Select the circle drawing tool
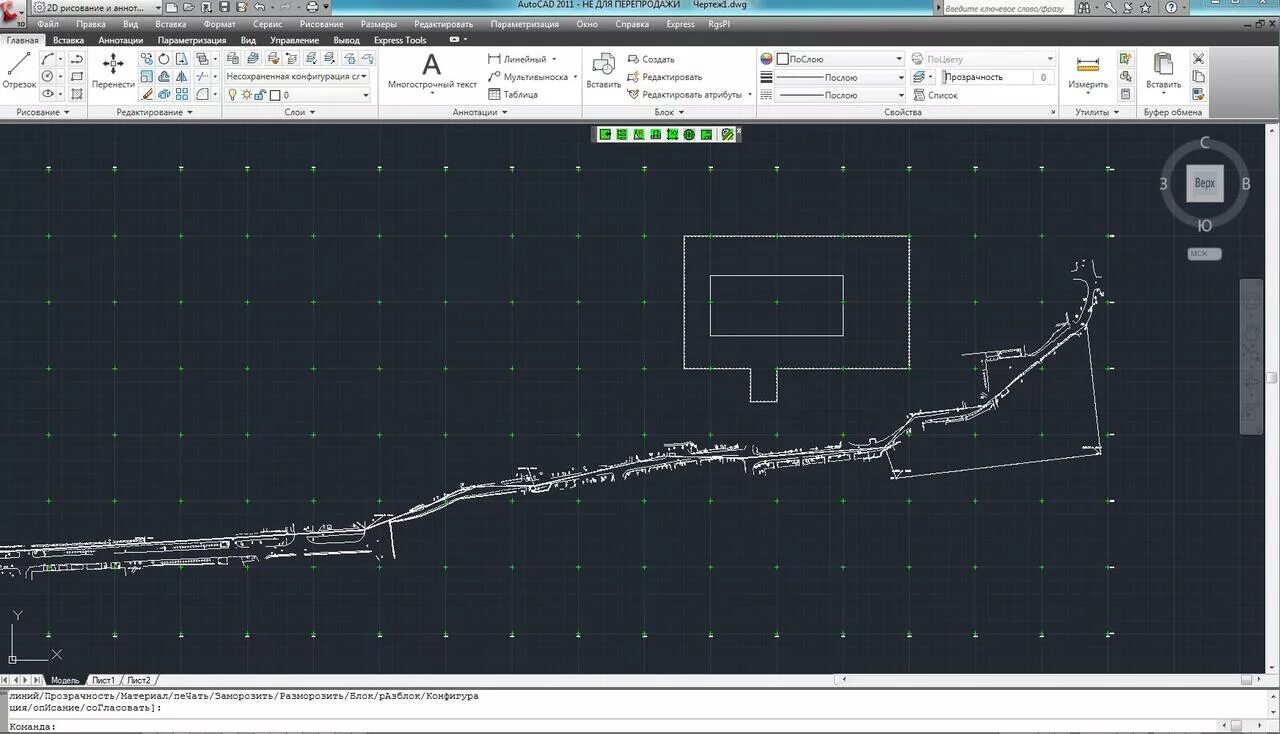The height and width of the screenshot is (734, 1280). 48,76
